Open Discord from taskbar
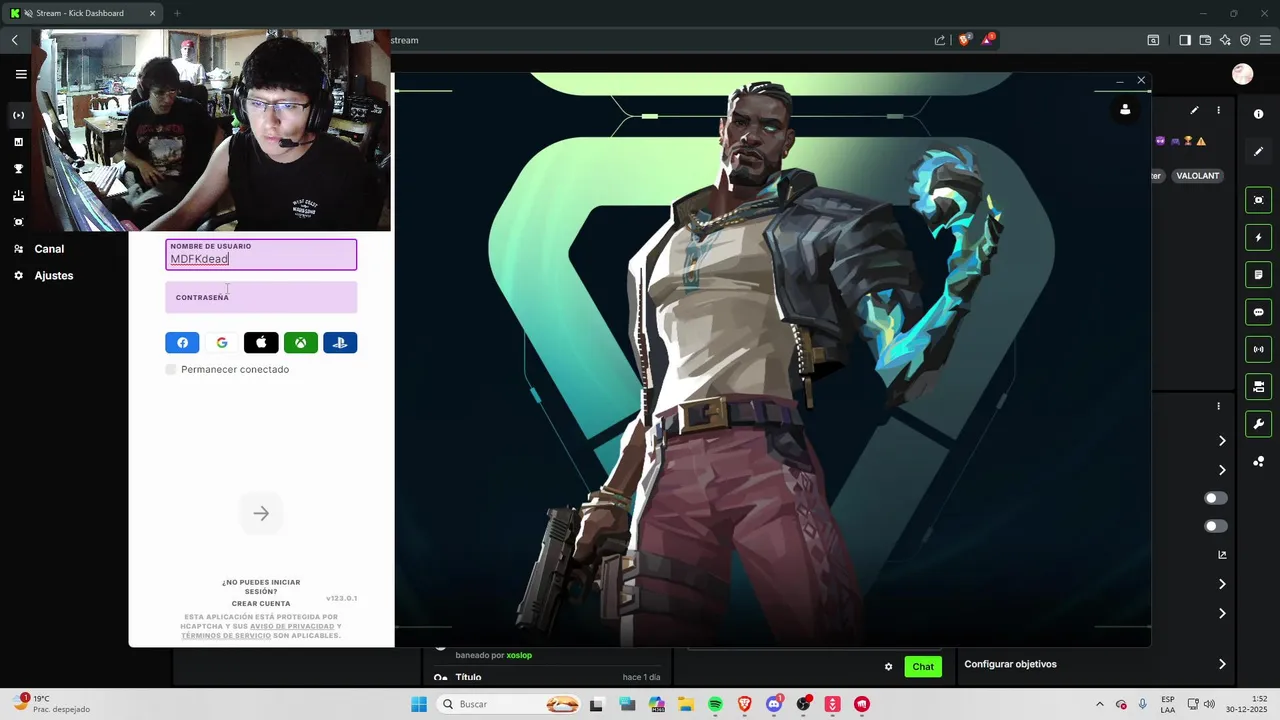1280x720 pixels. click(x=774, y=705)
